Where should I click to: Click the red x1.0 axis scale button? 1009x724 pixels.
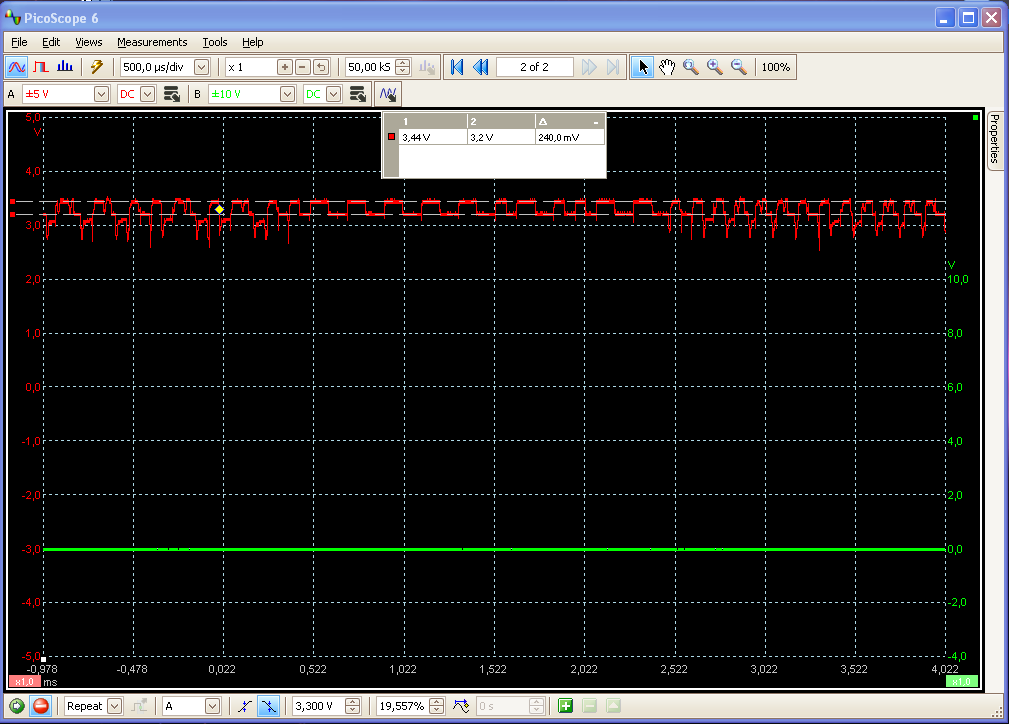24,682
